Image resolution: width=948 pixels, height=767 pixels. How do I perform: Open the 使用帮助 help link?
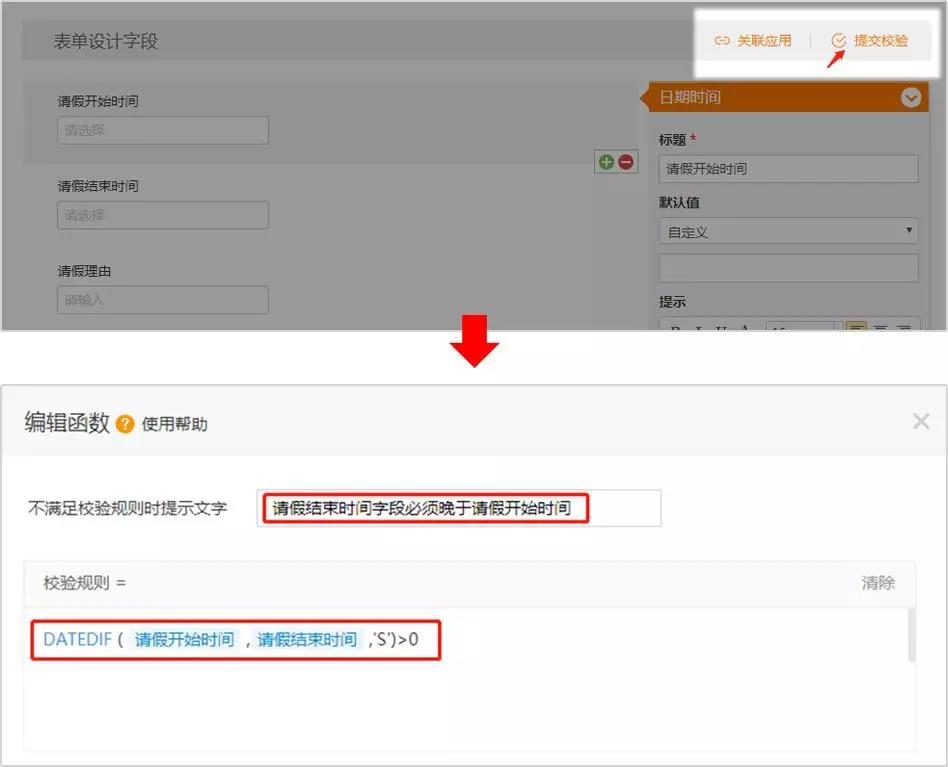(x=175, y=424)
